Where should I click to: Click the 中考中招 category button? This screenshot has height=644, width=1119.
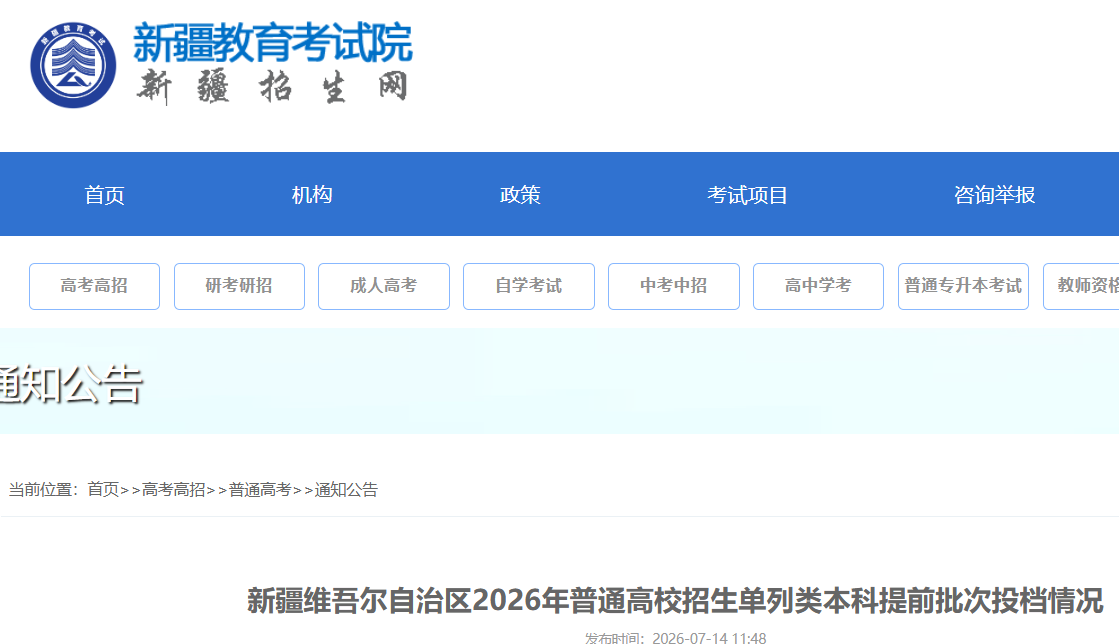(674, 286)
